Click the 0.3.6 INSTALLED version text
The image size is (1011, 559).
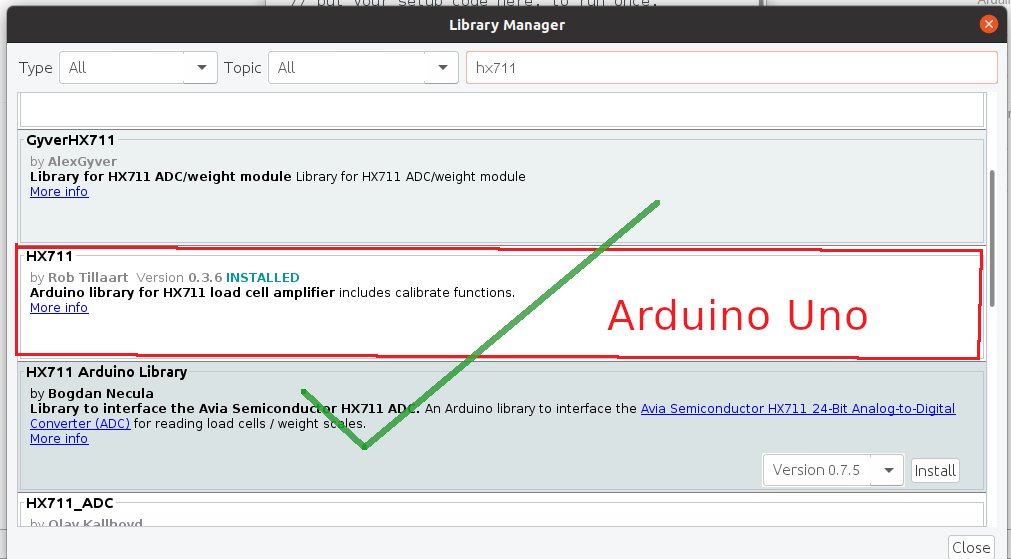click(244, 277)
